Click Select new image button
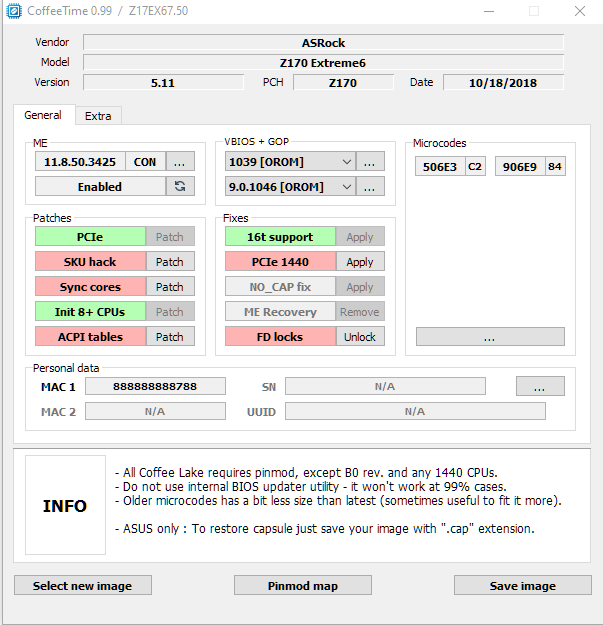Image resolution: width=603 pixels, height=625 pixels. point(83,586)
